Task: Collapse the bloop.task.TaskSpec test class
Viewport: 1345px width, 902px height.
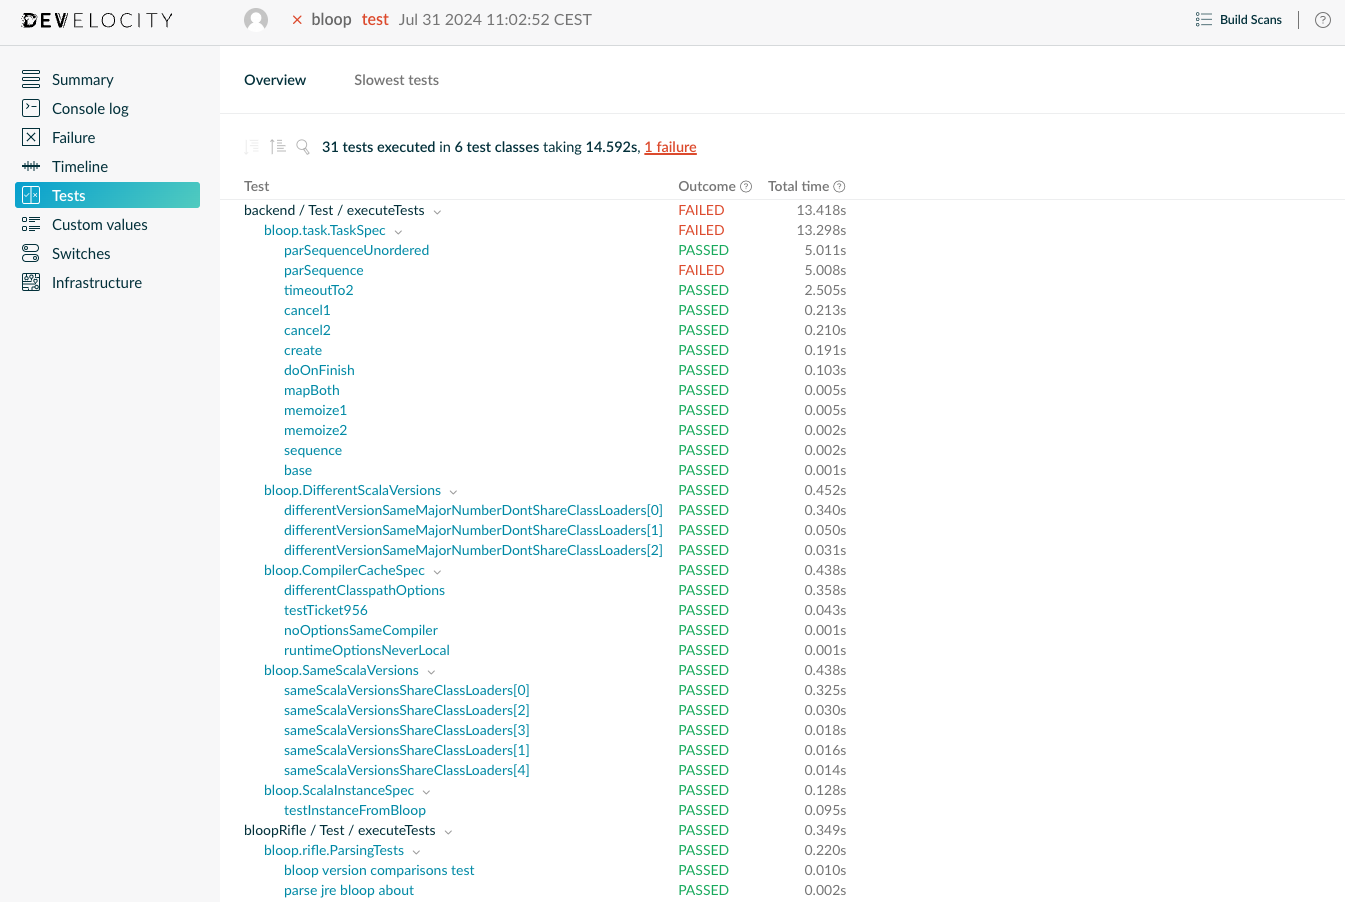Action: (398, 230)
